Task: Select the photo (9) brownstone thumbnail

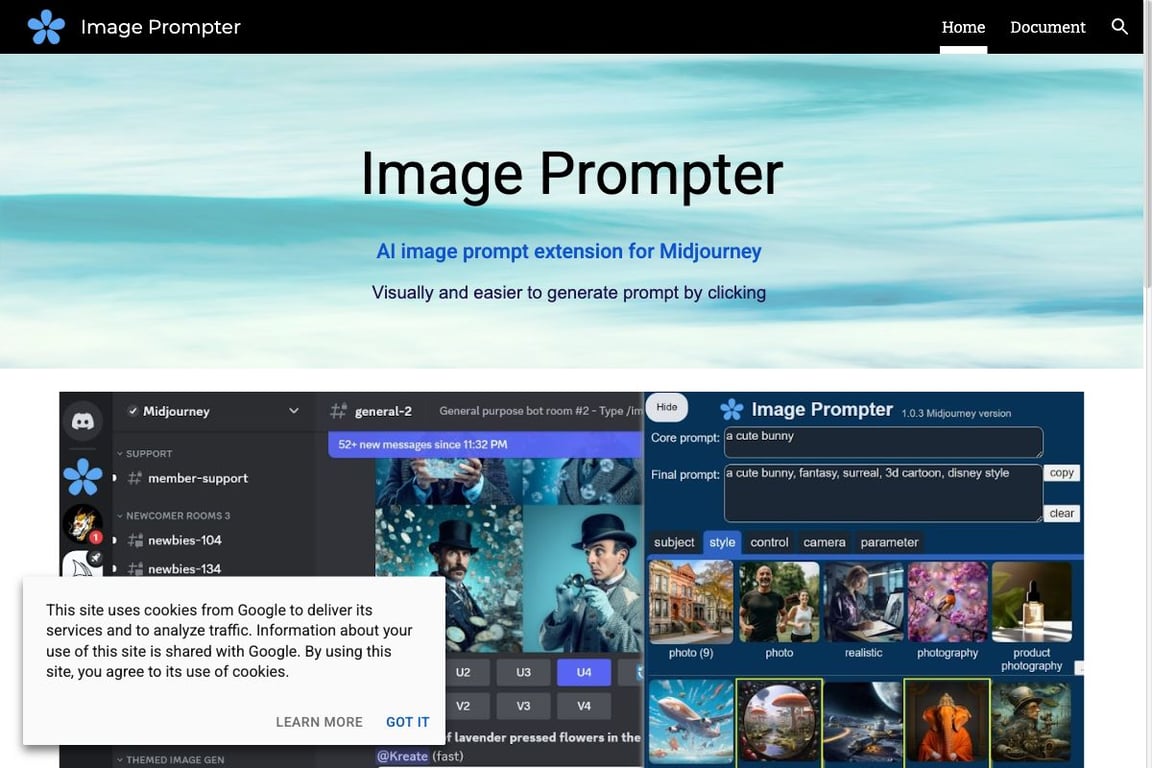Action: [691, 603]
